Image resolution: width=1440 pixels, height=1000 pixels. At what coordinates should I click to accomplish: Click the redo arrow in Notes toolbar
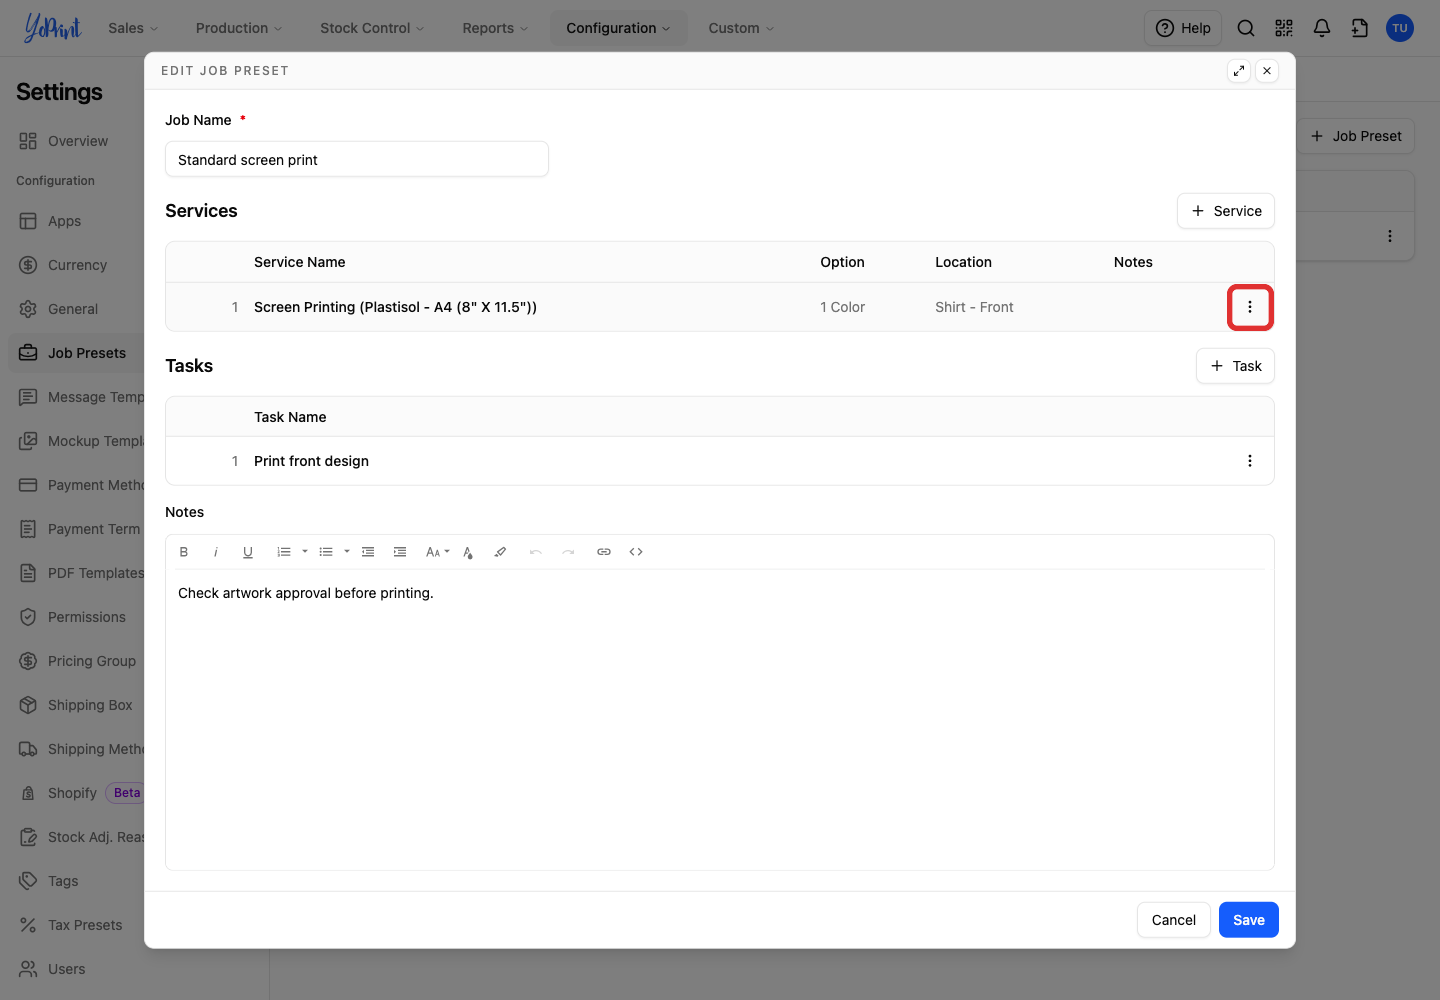[x=568, y=552]
